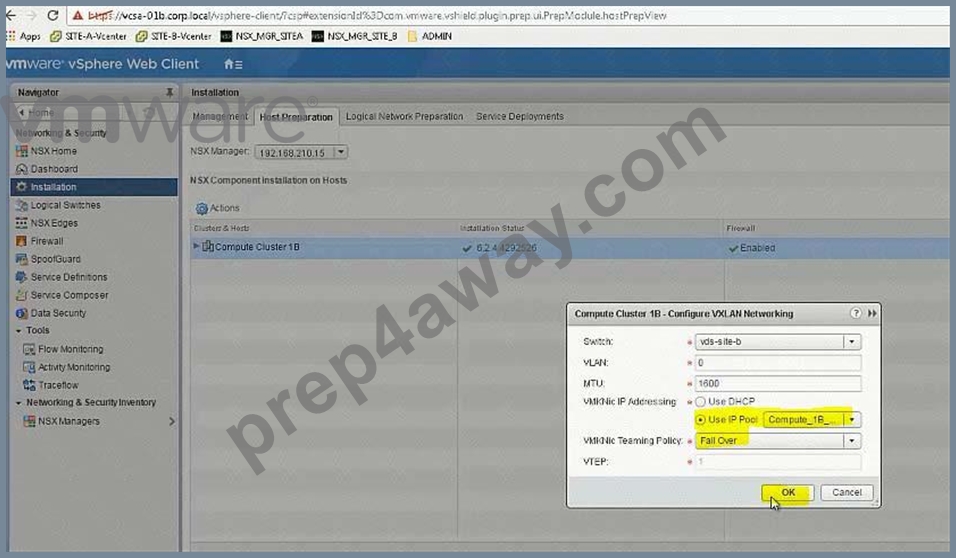Select the Use IP Pool radio button
This screenshot has height=558, width=956.
tap(701, 420)
